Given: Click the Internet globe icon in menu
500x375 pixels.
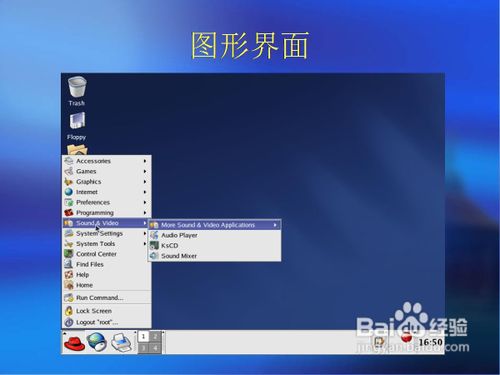Looking at the screenshot, I should point(69,192).
